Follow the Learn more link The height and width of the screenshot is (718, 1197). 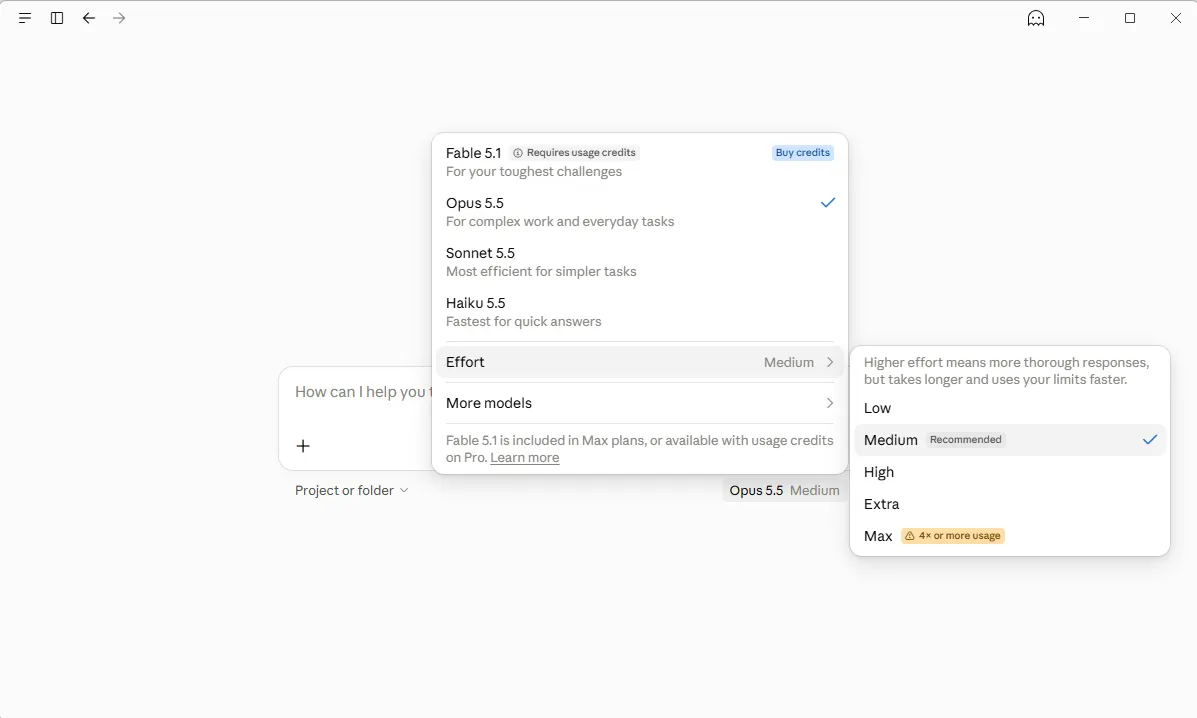[x=524, y=458]
